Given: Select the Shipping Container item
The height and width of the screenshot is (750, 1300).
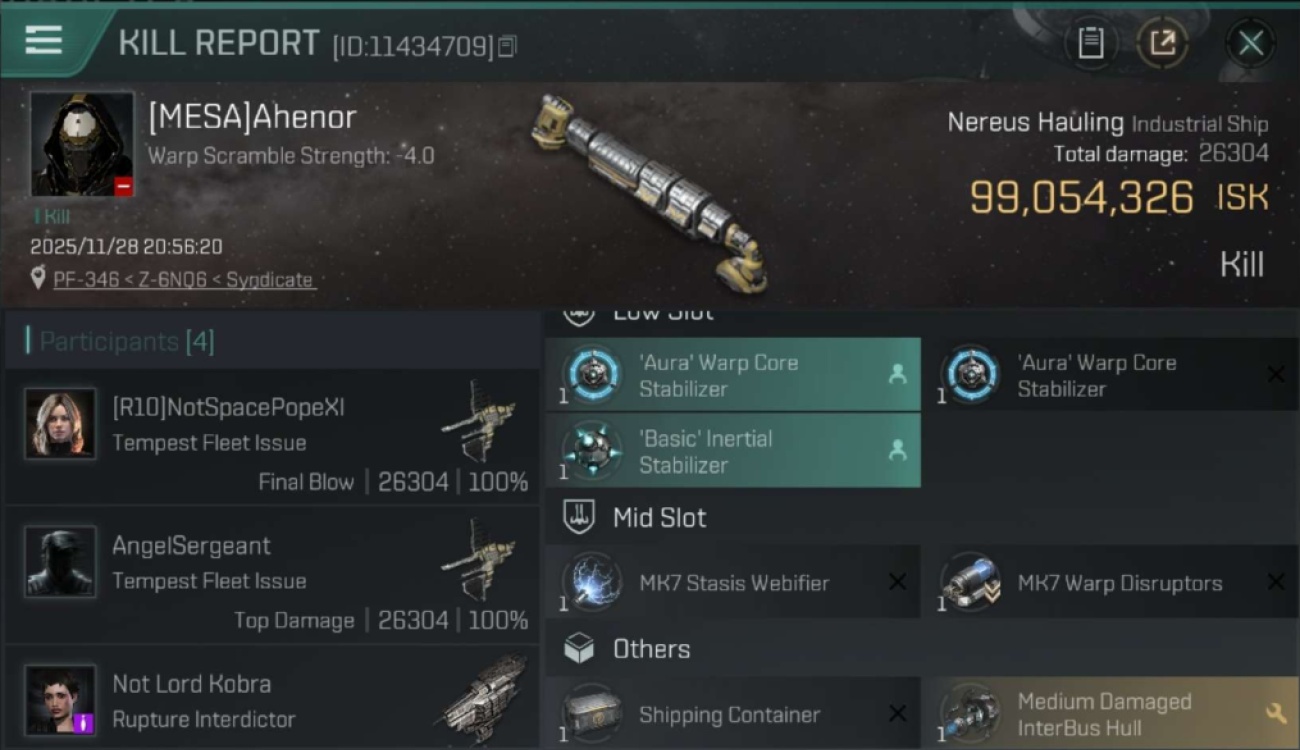Looking at the screenshot, I should pos(733,714).
